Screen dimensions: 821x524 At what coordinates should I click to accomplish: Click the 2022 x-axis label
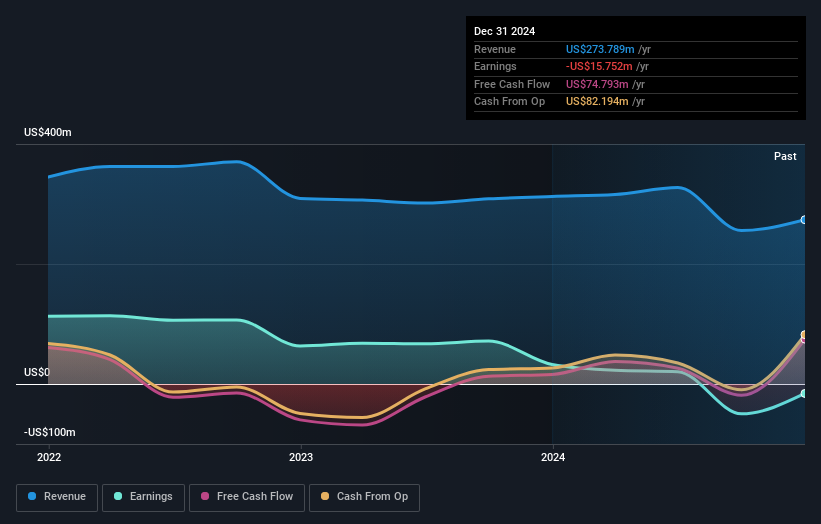pyautogui.click(x=49, y=458)
